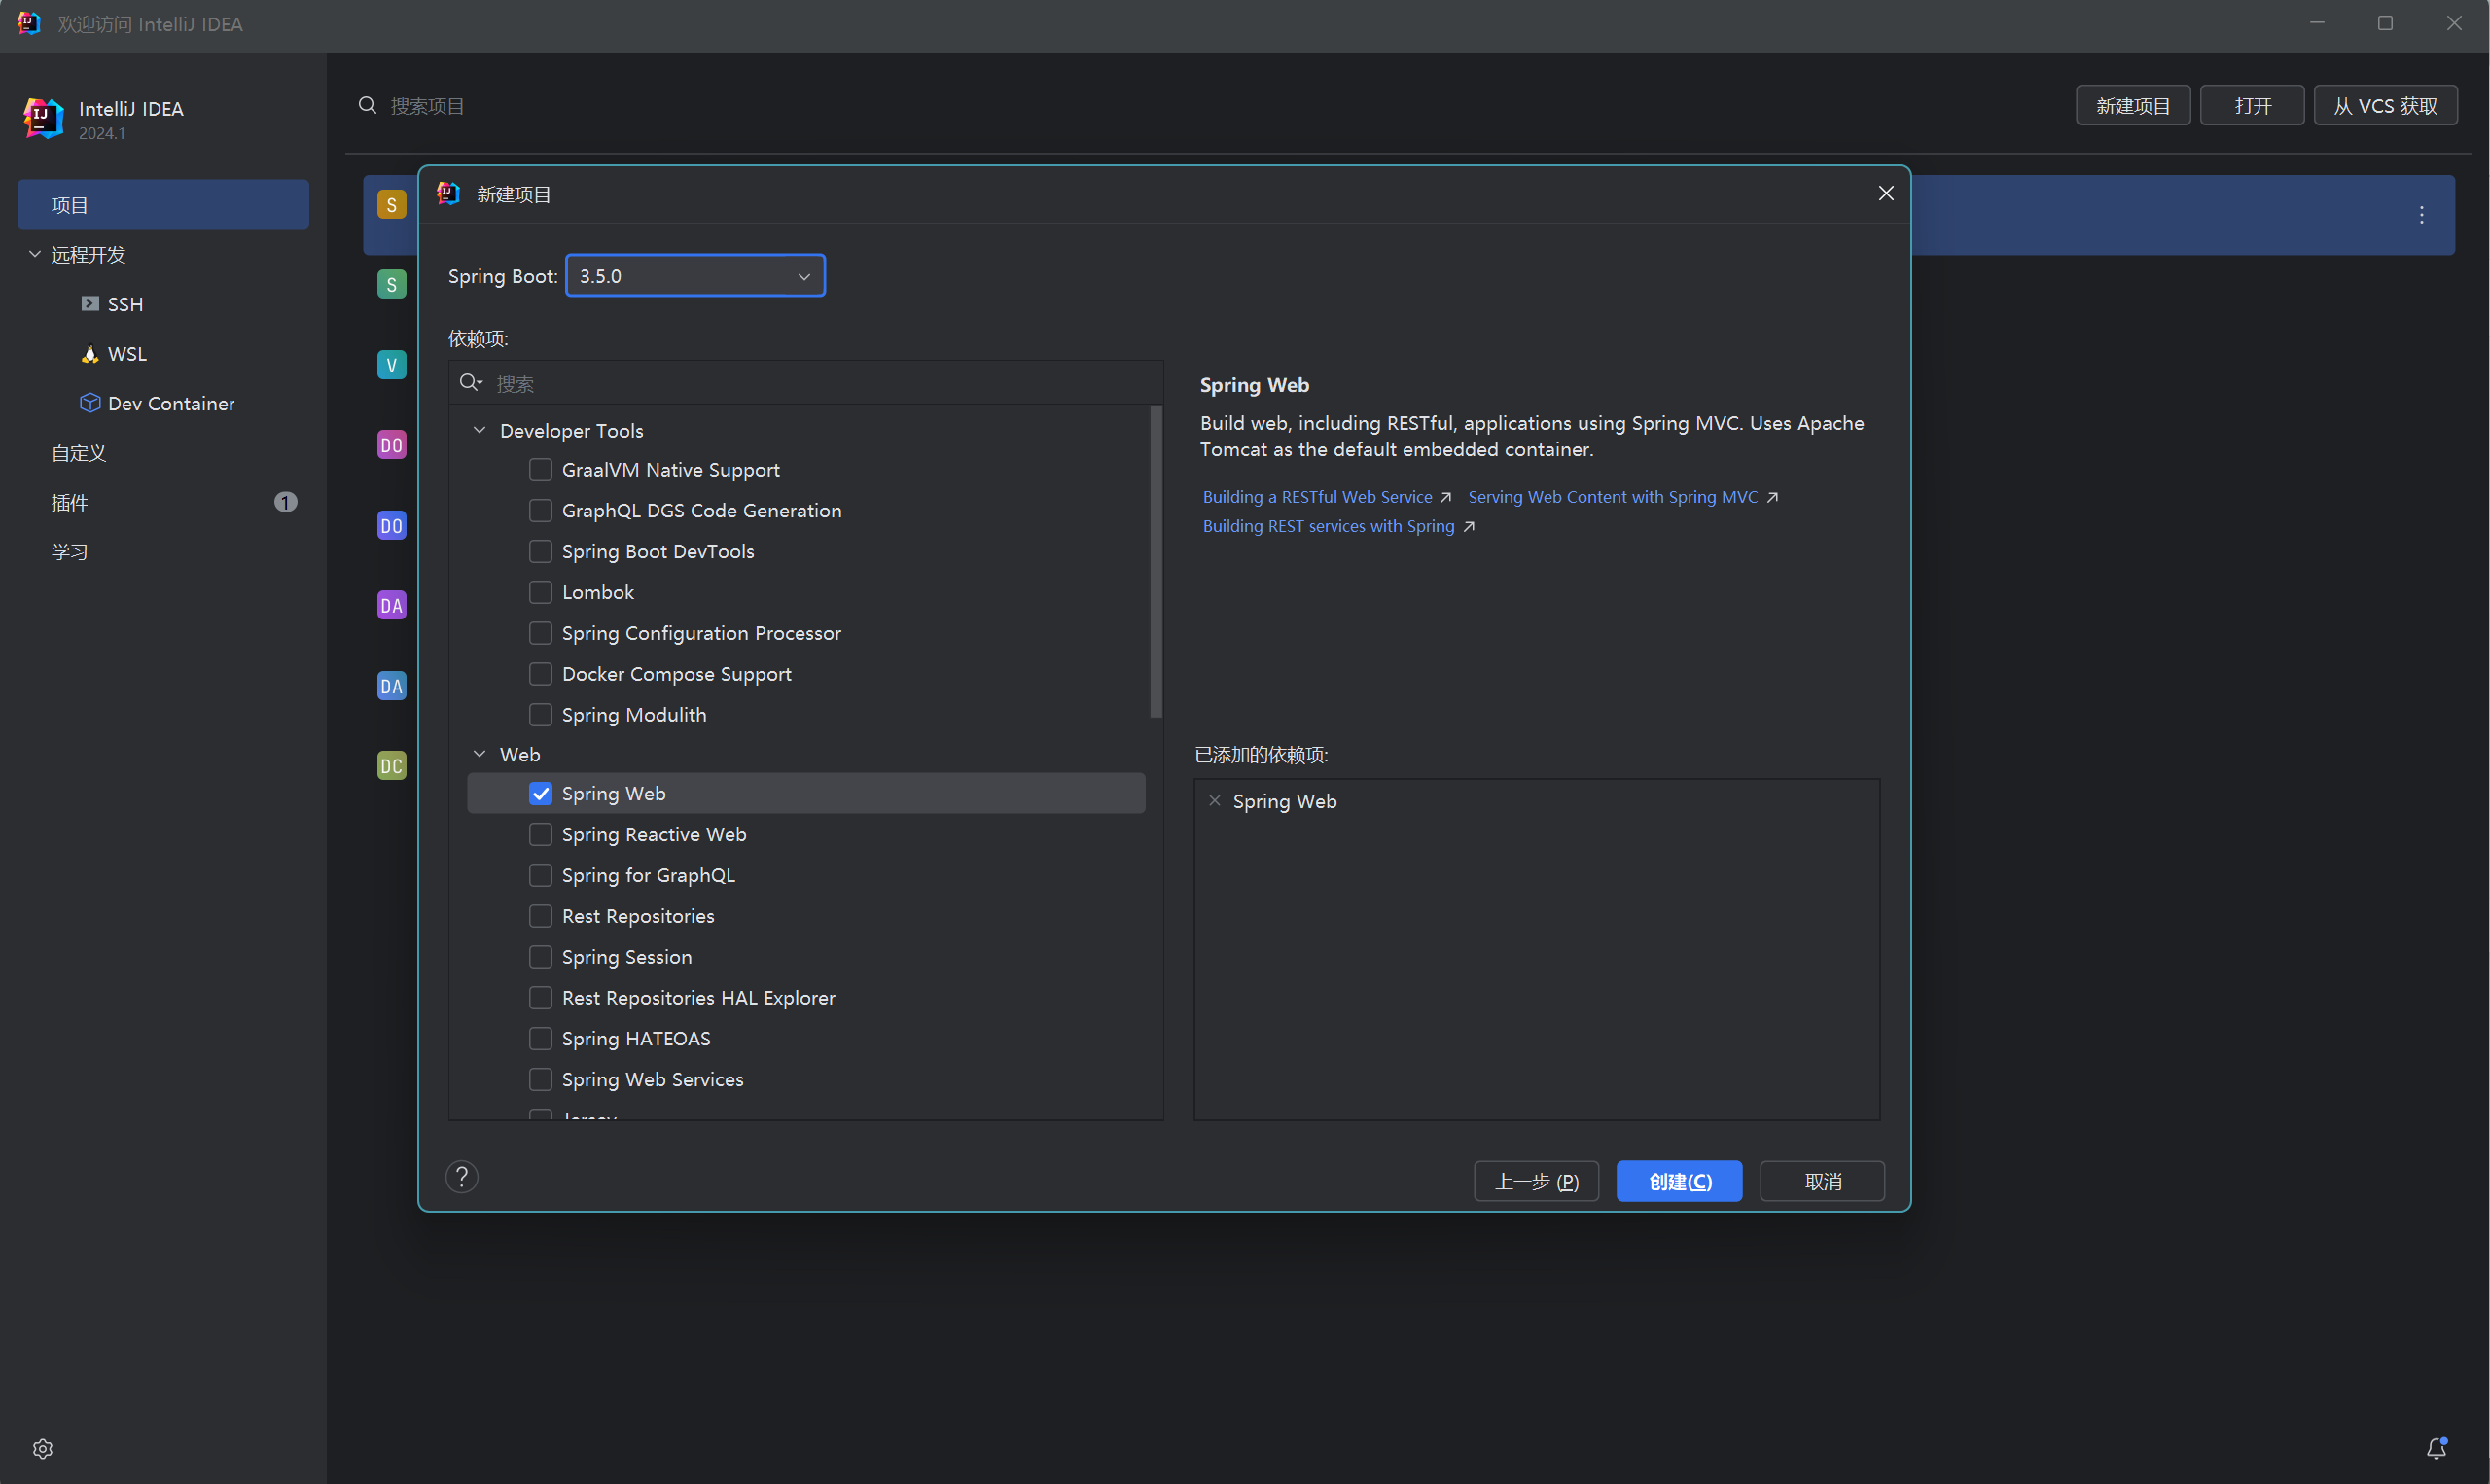Click the WSL penguin icon
This screenshot has width=2490, height=1484.
point(90,354)
